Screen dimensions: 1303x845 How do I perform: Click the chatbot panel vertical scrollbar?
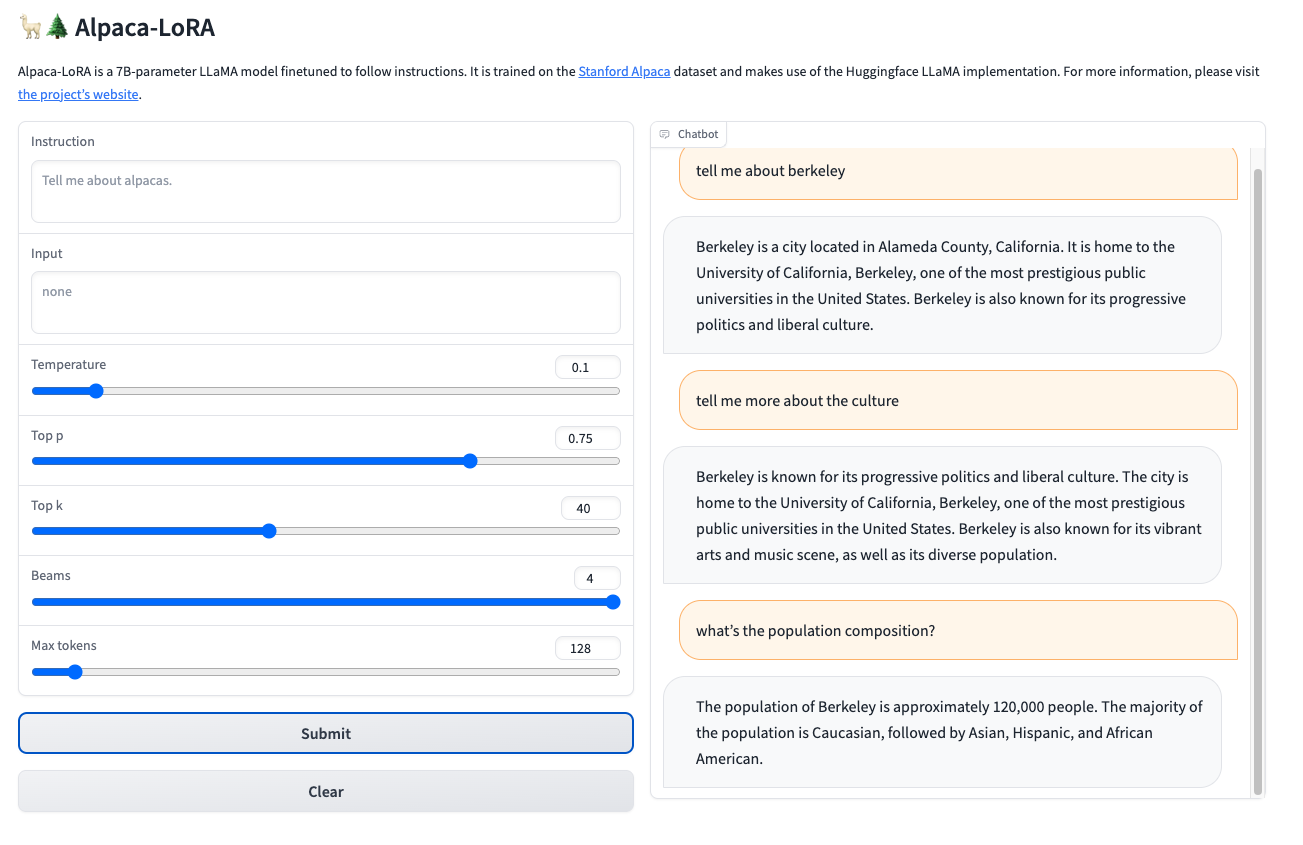1258,480
